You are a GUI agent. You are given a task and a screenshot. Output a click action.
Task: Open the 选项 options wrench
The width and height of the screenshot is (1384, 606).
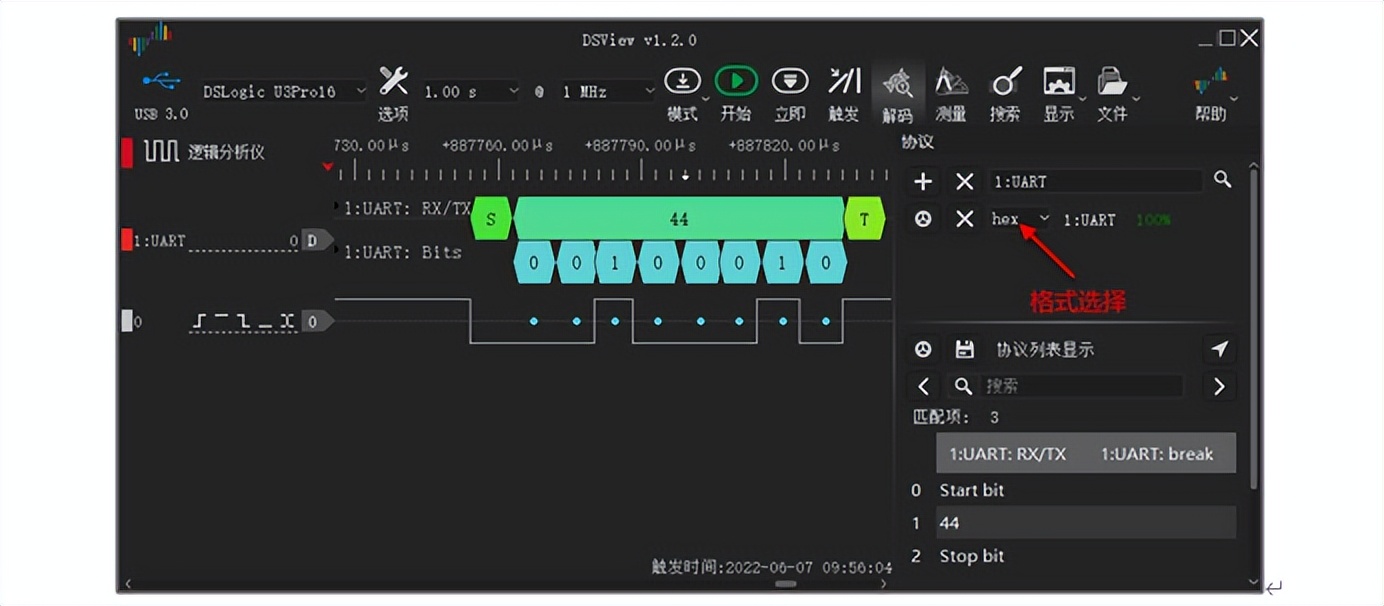[x=392, y=80]
